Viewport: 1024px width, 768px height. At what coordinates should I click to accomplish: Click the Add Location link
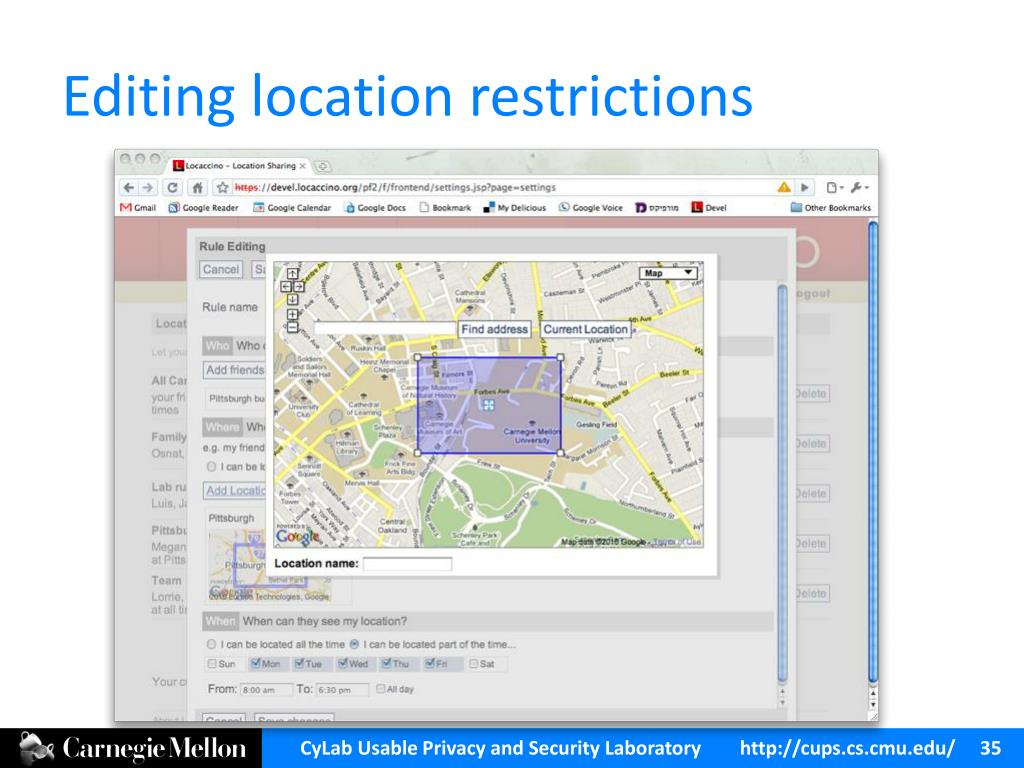click(x=235, y=490)
